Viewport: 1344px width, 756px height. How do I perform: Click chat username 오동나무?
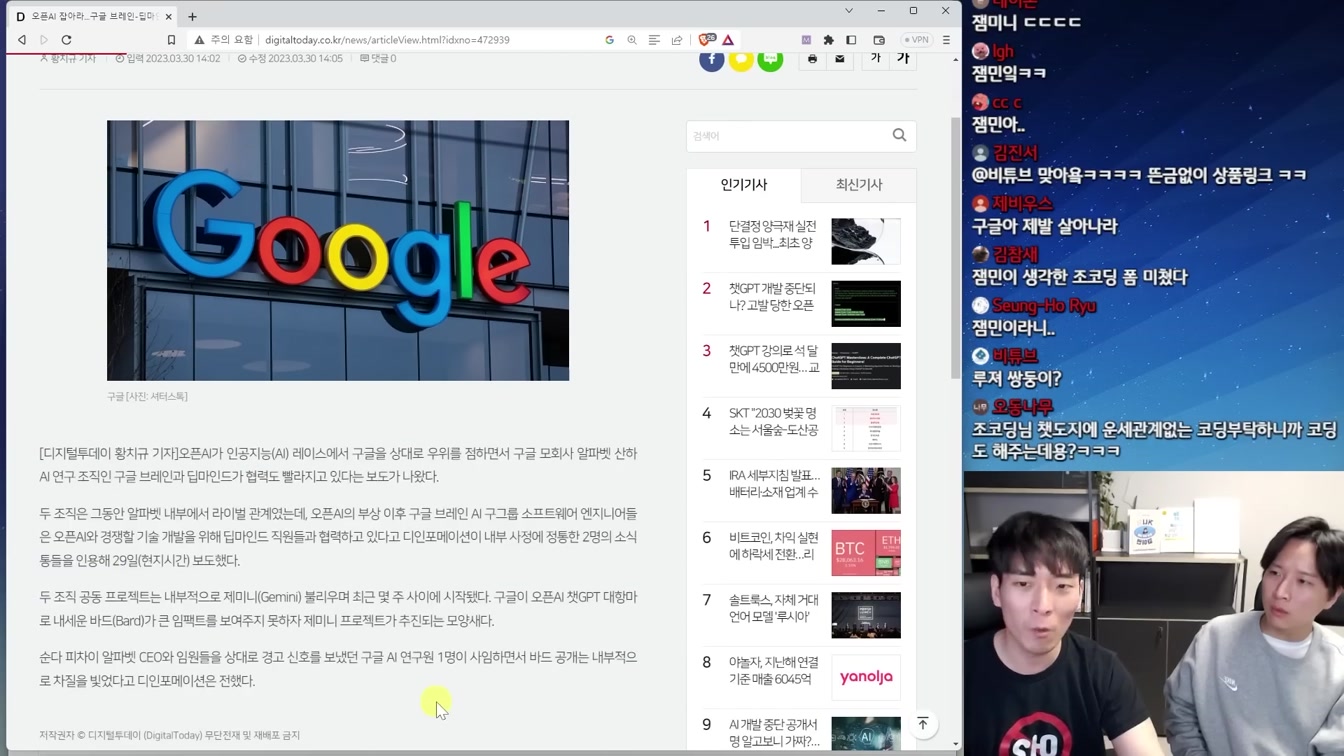(x=1022, y=407)
